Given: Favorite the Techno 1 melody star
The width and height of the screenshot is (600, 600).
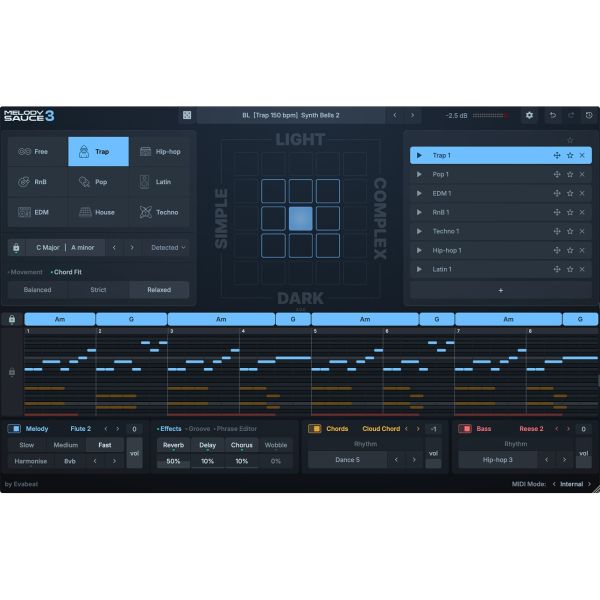Looking at the screenshot, I should (570, 231).
